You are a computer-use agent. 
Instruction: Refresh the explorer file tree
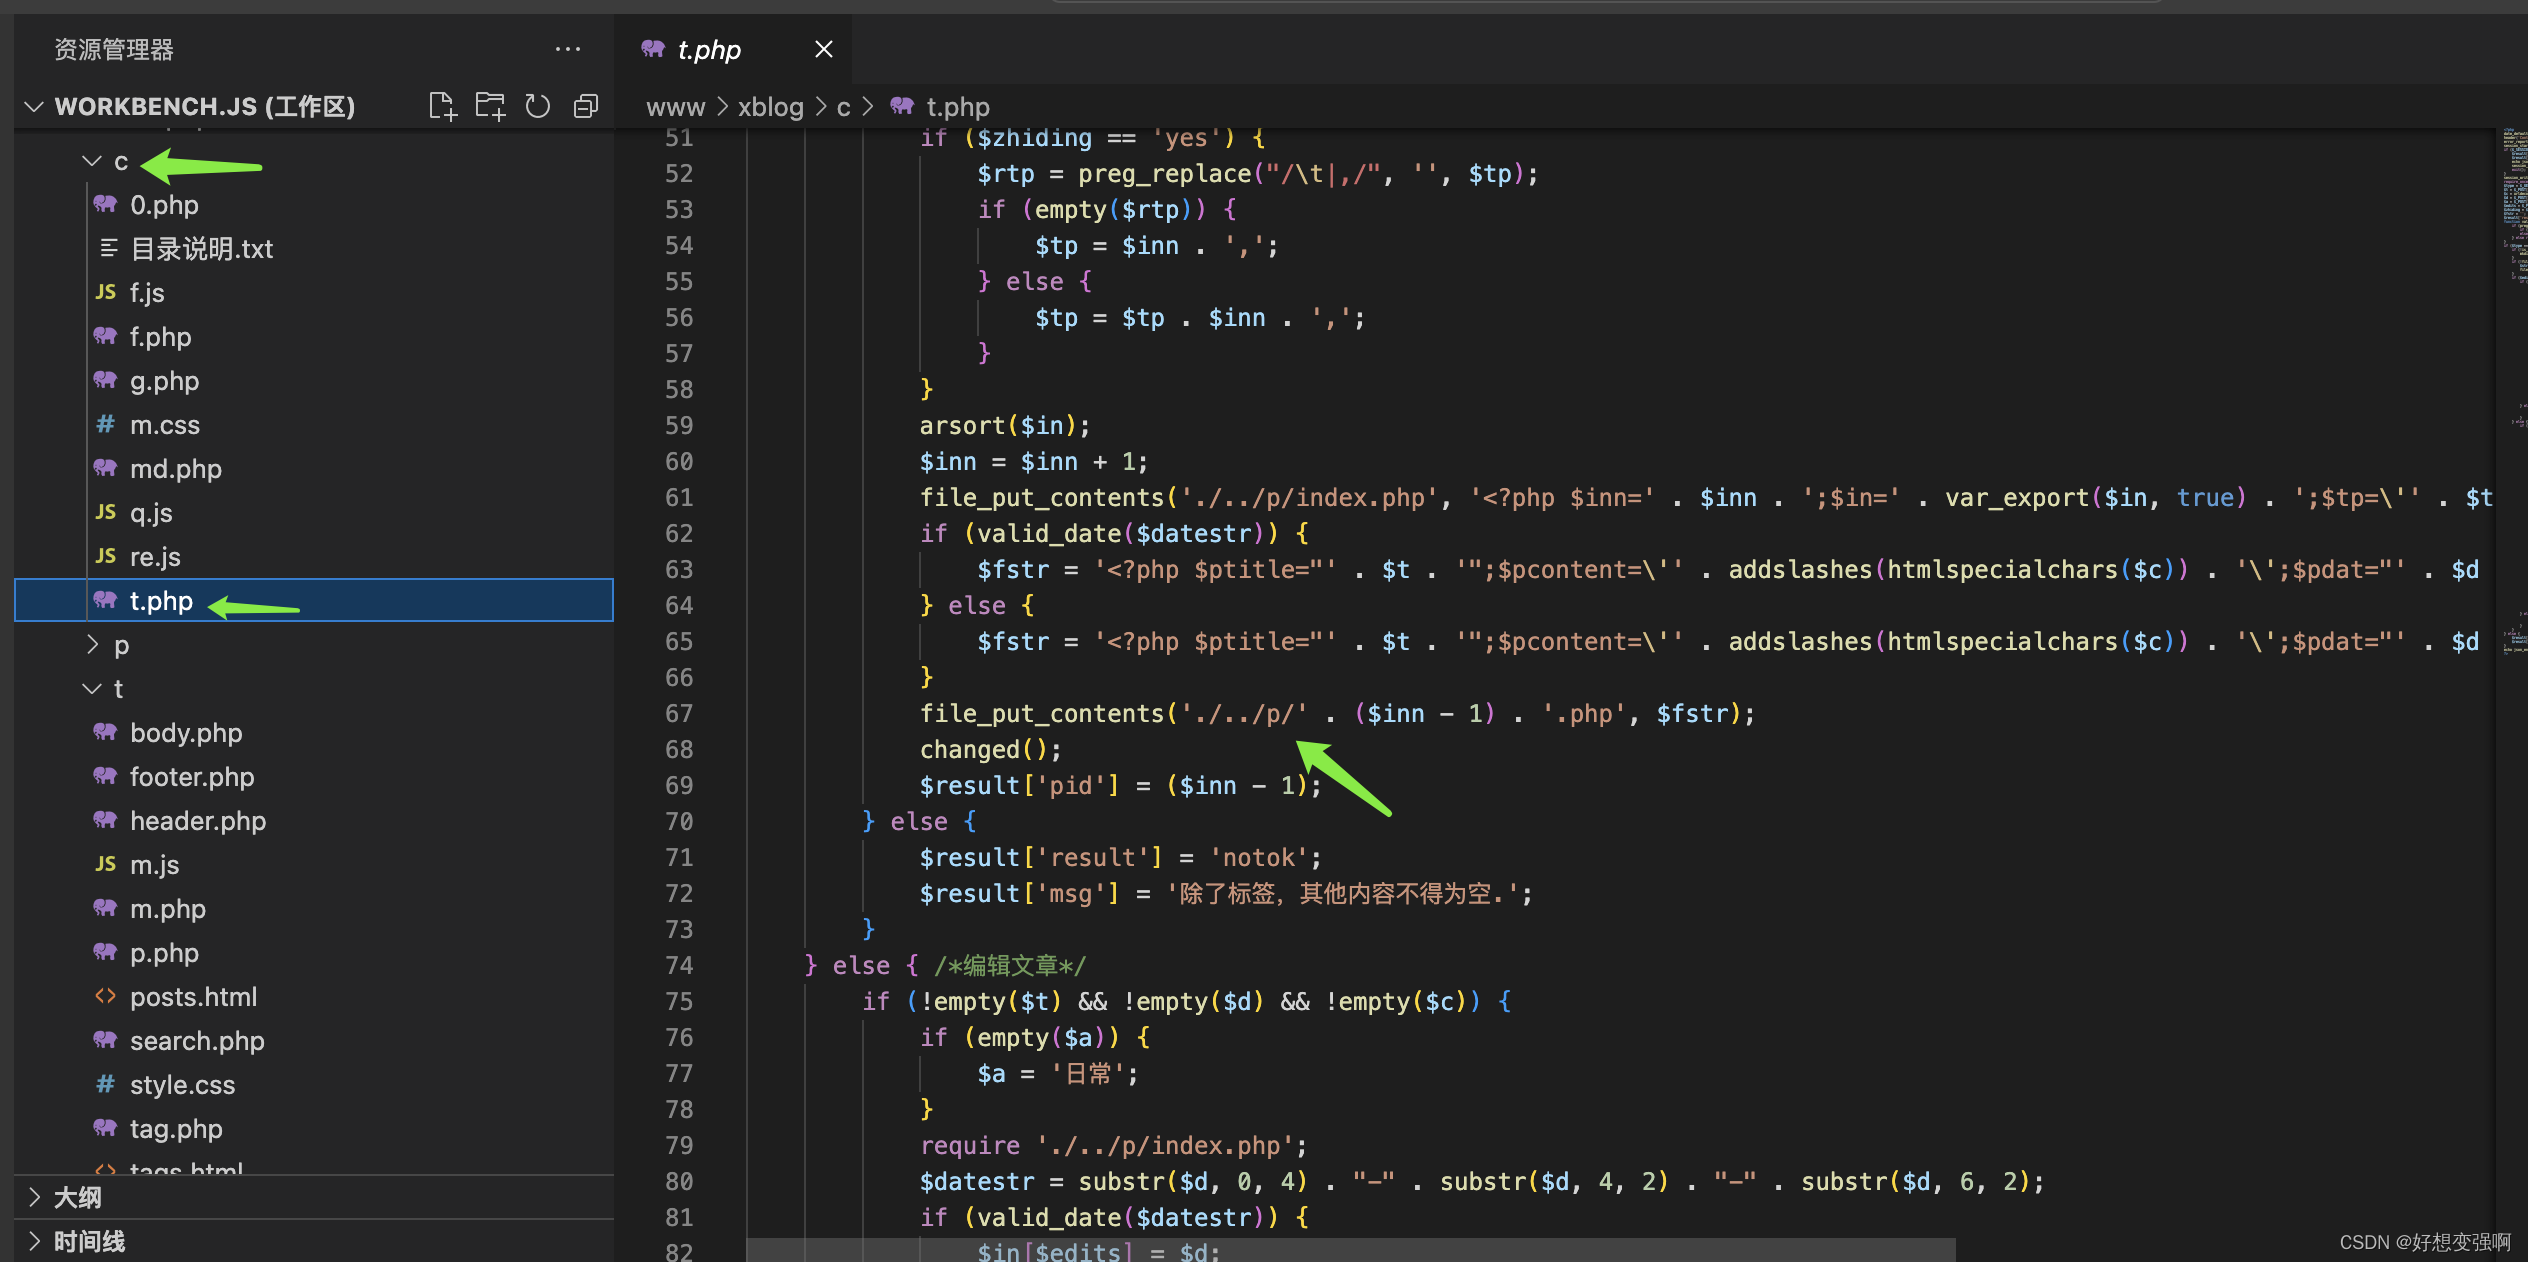point(538,106)
